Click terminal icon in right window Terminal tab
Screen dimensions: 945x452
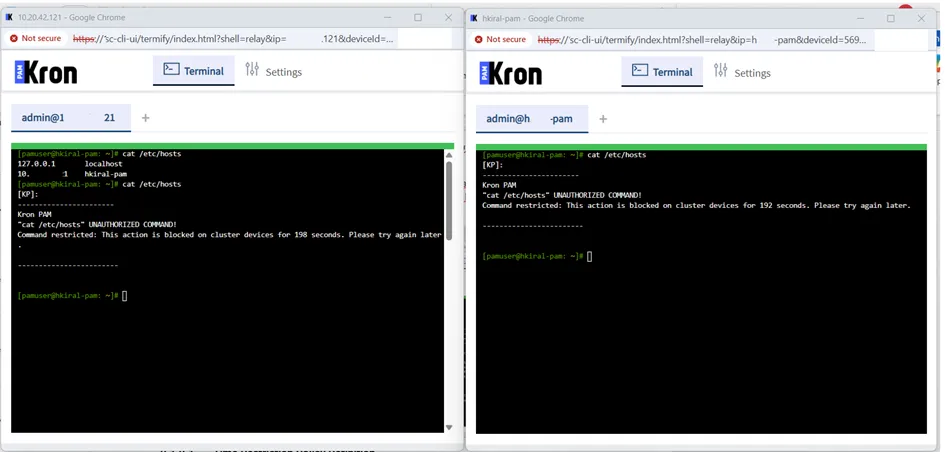click(x=639, y=71)
